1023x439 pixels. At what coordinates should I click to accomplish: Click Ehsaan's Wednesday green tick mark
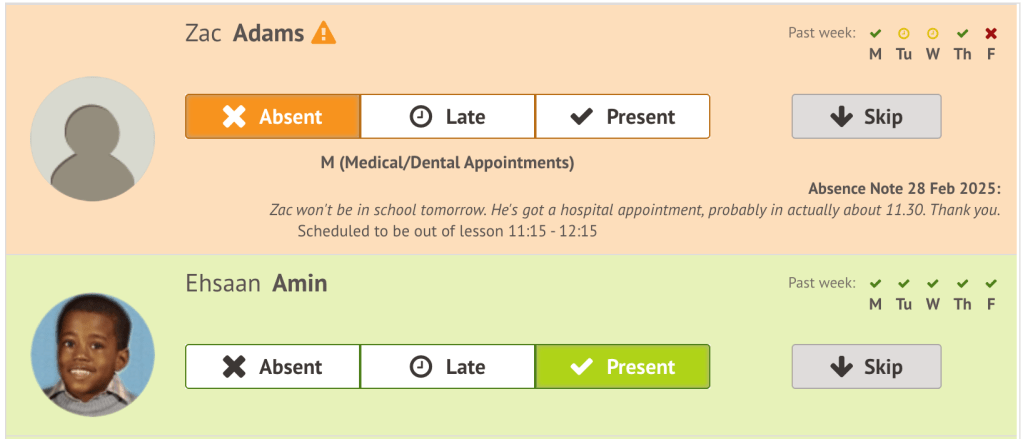[933, 283]
